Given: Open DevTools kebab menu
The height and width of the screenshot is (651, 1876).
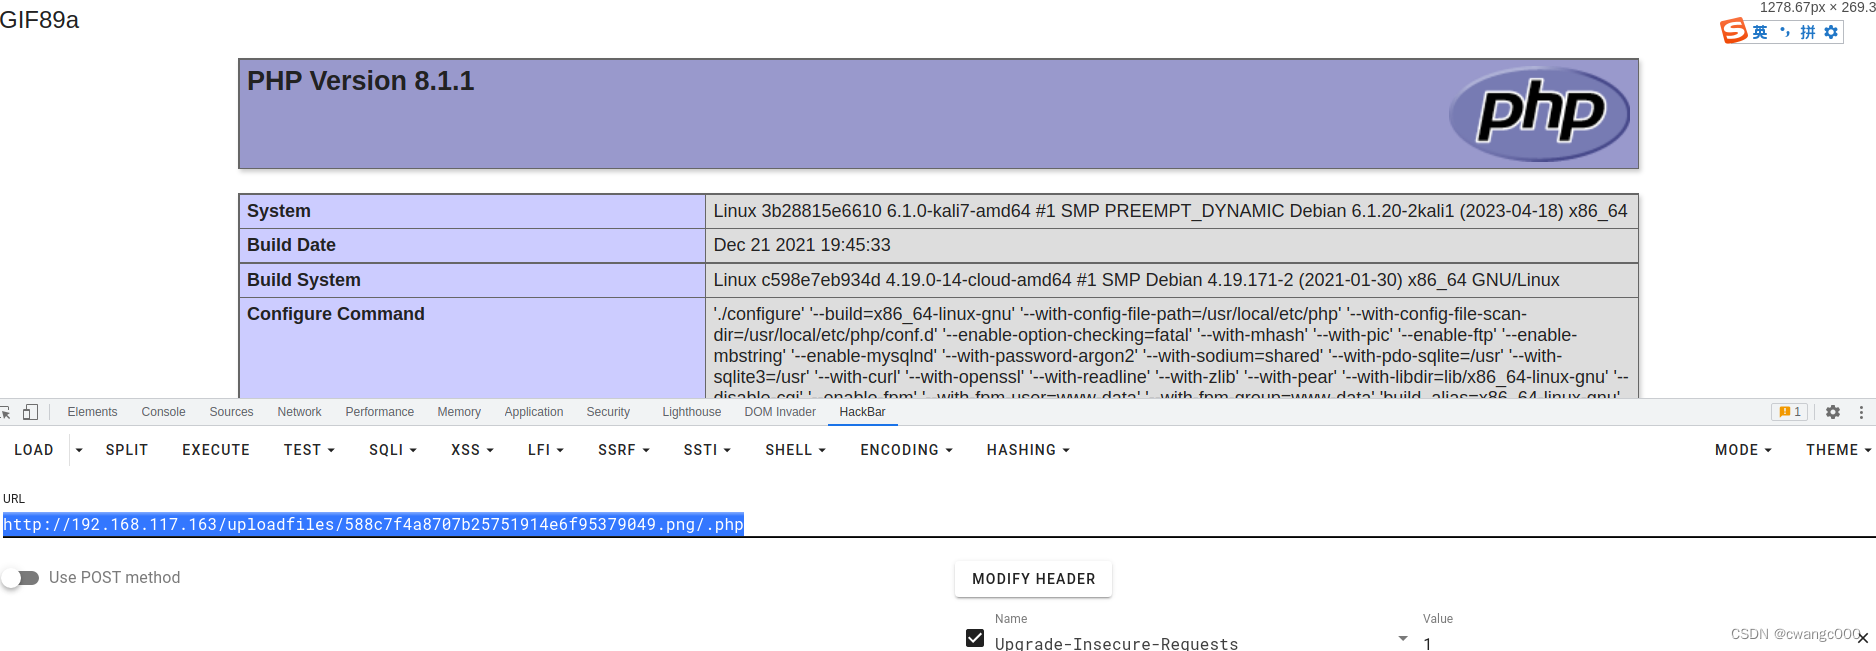Looking at the screenshot, I should coord(1861,412).
